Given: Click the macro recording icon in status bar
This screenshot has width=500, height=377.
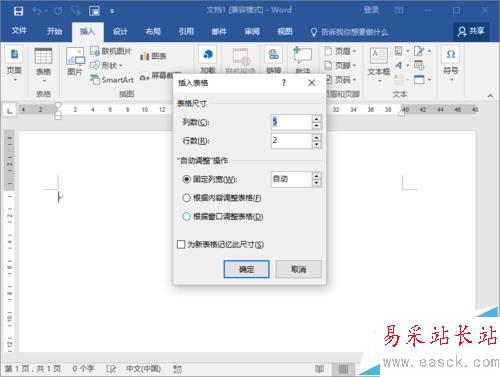Looking at the screenshot, I should tap(178, 369).
